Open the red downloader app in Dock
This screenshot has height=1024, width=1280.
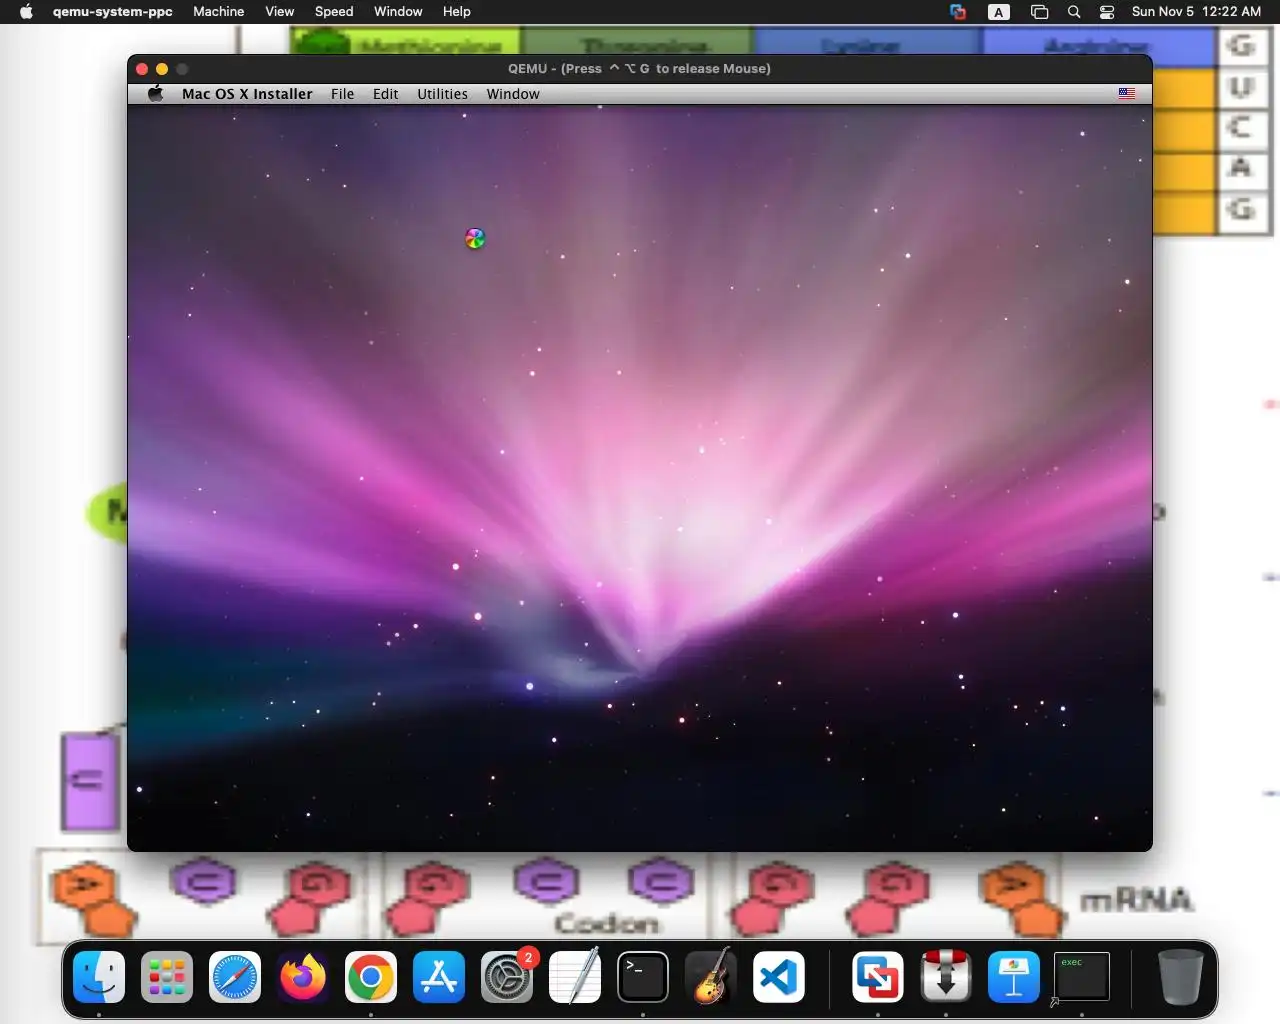946,977
